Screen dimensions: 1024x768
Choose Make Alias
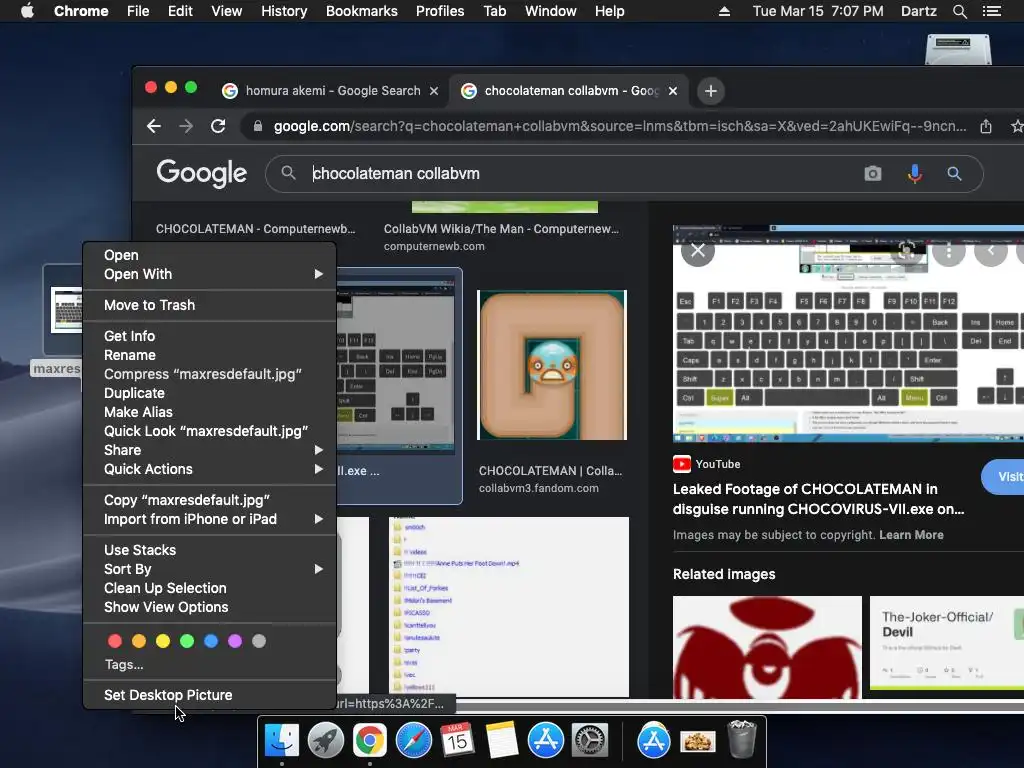[x=209, y=412]
